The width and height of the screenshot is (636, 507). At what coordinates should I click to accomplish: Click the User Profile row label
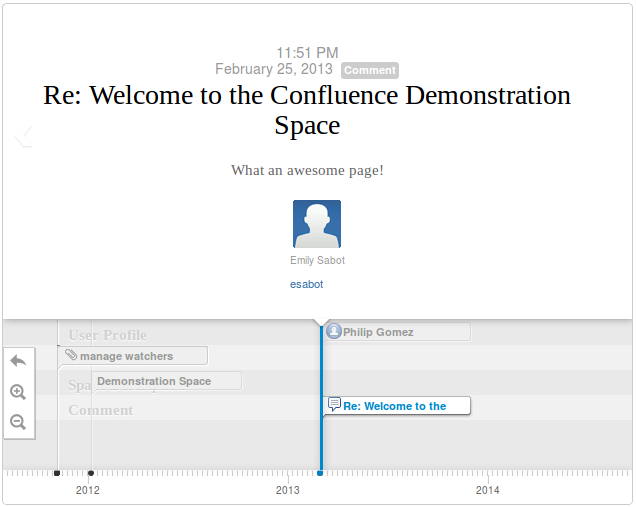click(107, 335)
